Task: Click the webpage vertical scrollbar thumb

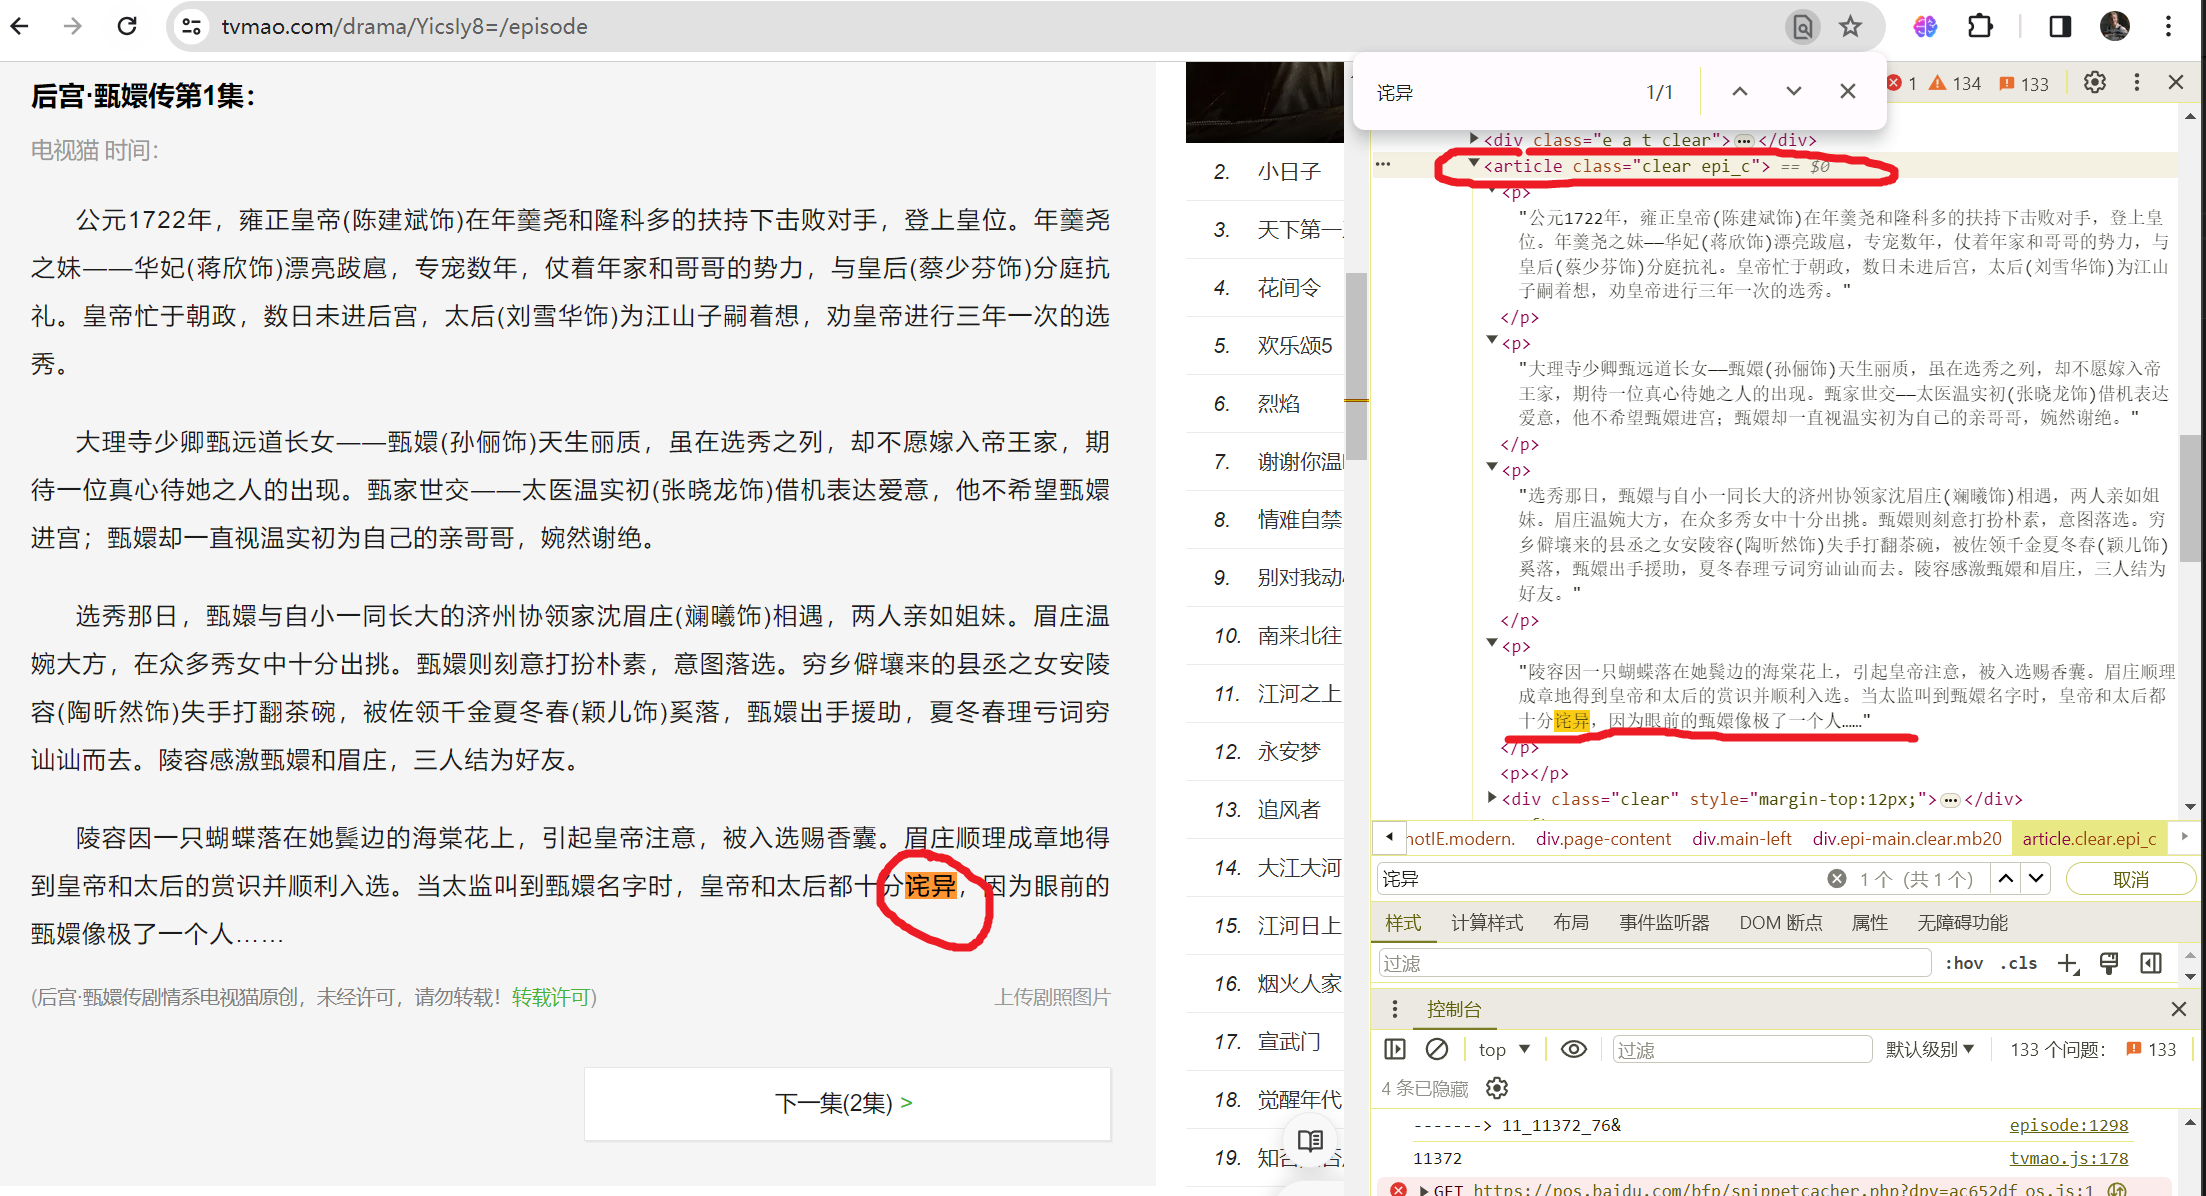Action: pos(1355,365)
